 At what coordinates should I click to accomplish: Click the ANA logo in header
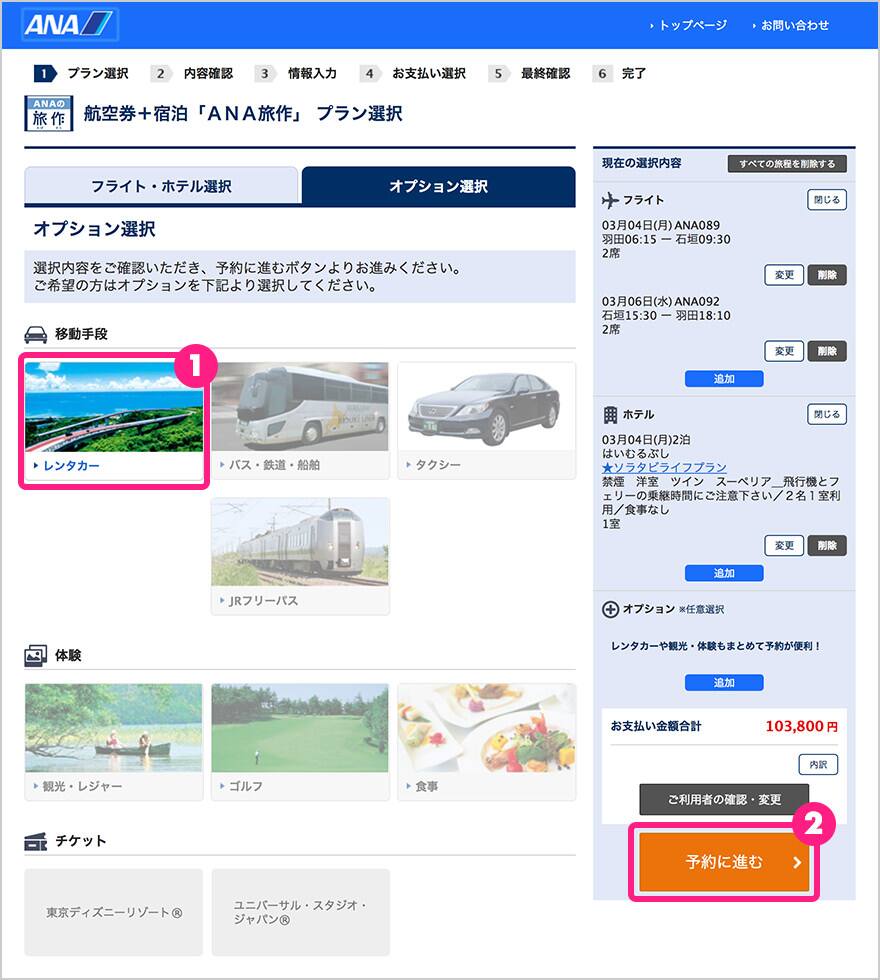[68, 25]
